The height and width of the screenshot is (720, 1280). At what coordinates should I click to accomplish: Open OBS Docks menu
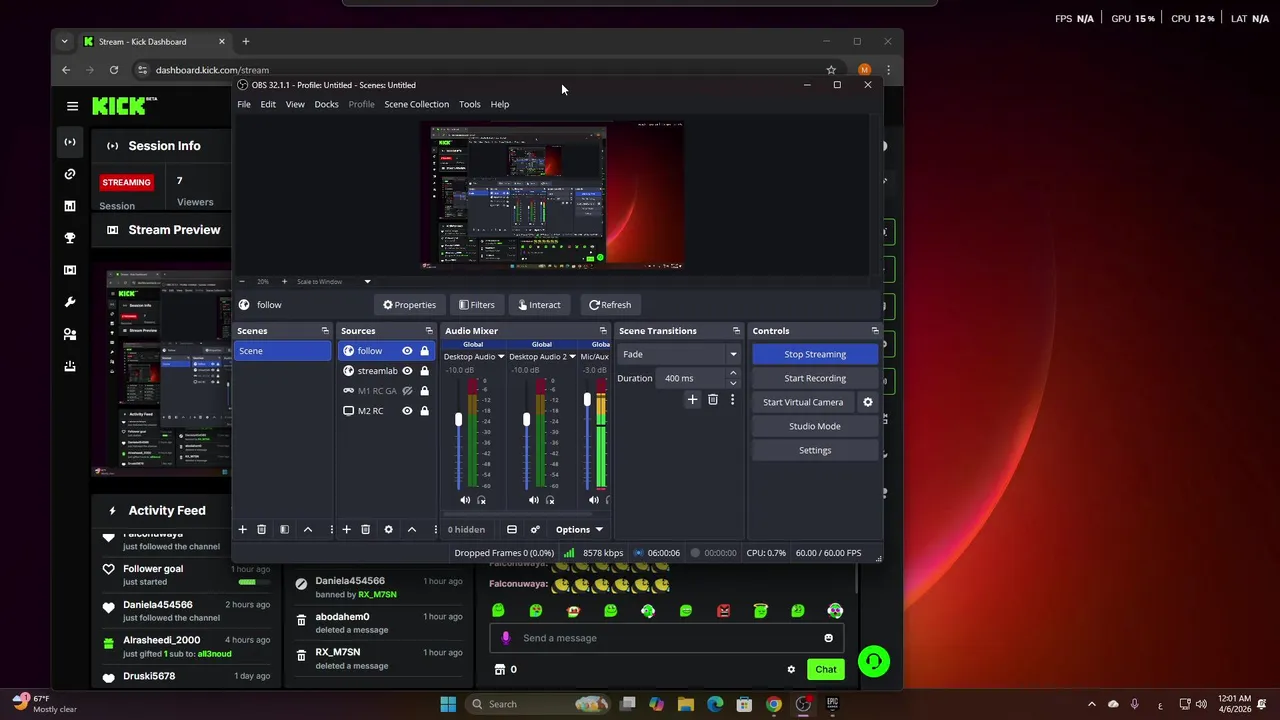[326, 104]
